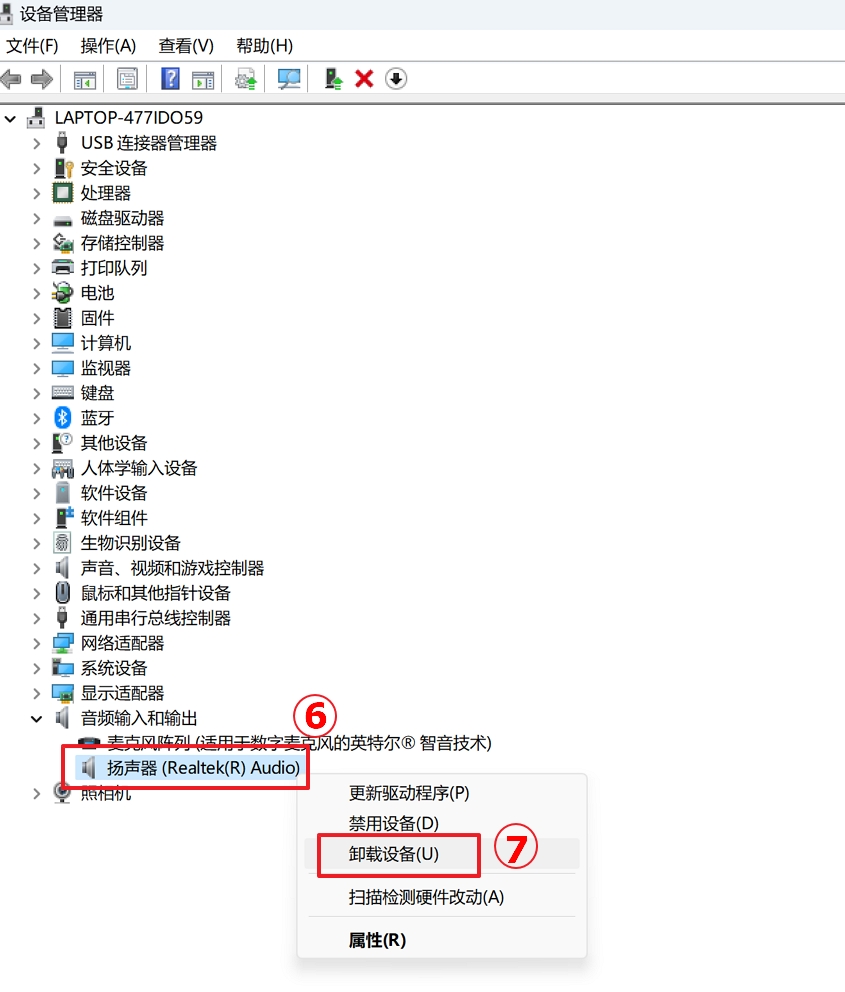Expand the 声音、视频和游戏控制器 node
This screenshot has width=845, height=992.
[x=37, y=568]
